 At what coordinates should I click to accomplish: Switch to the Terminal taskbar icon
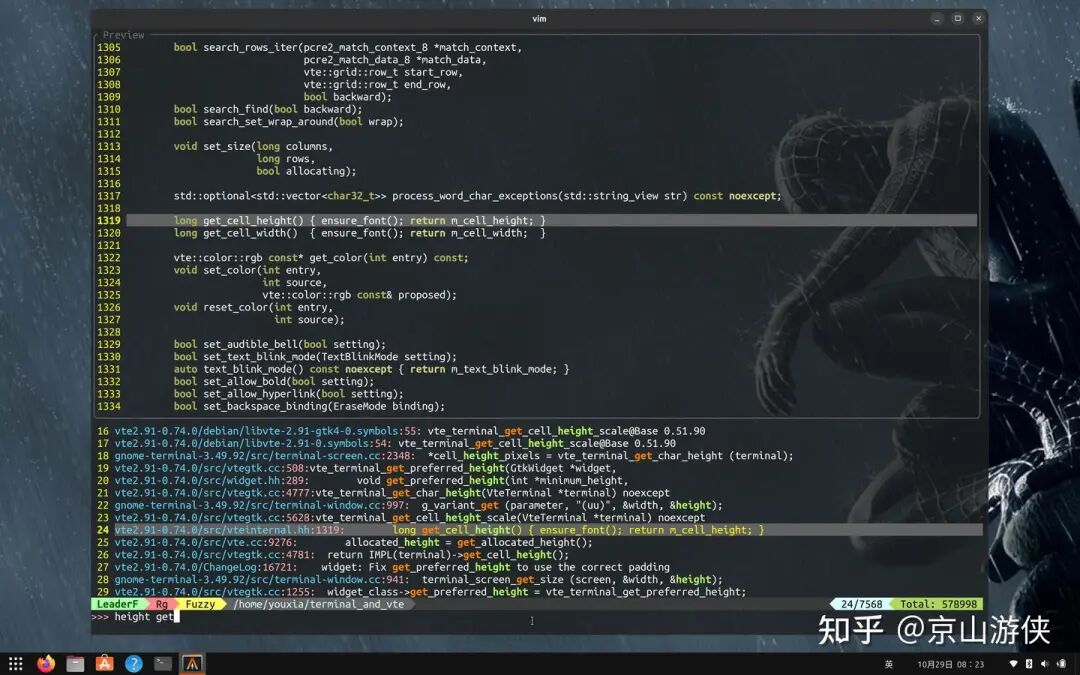[163, 663]
